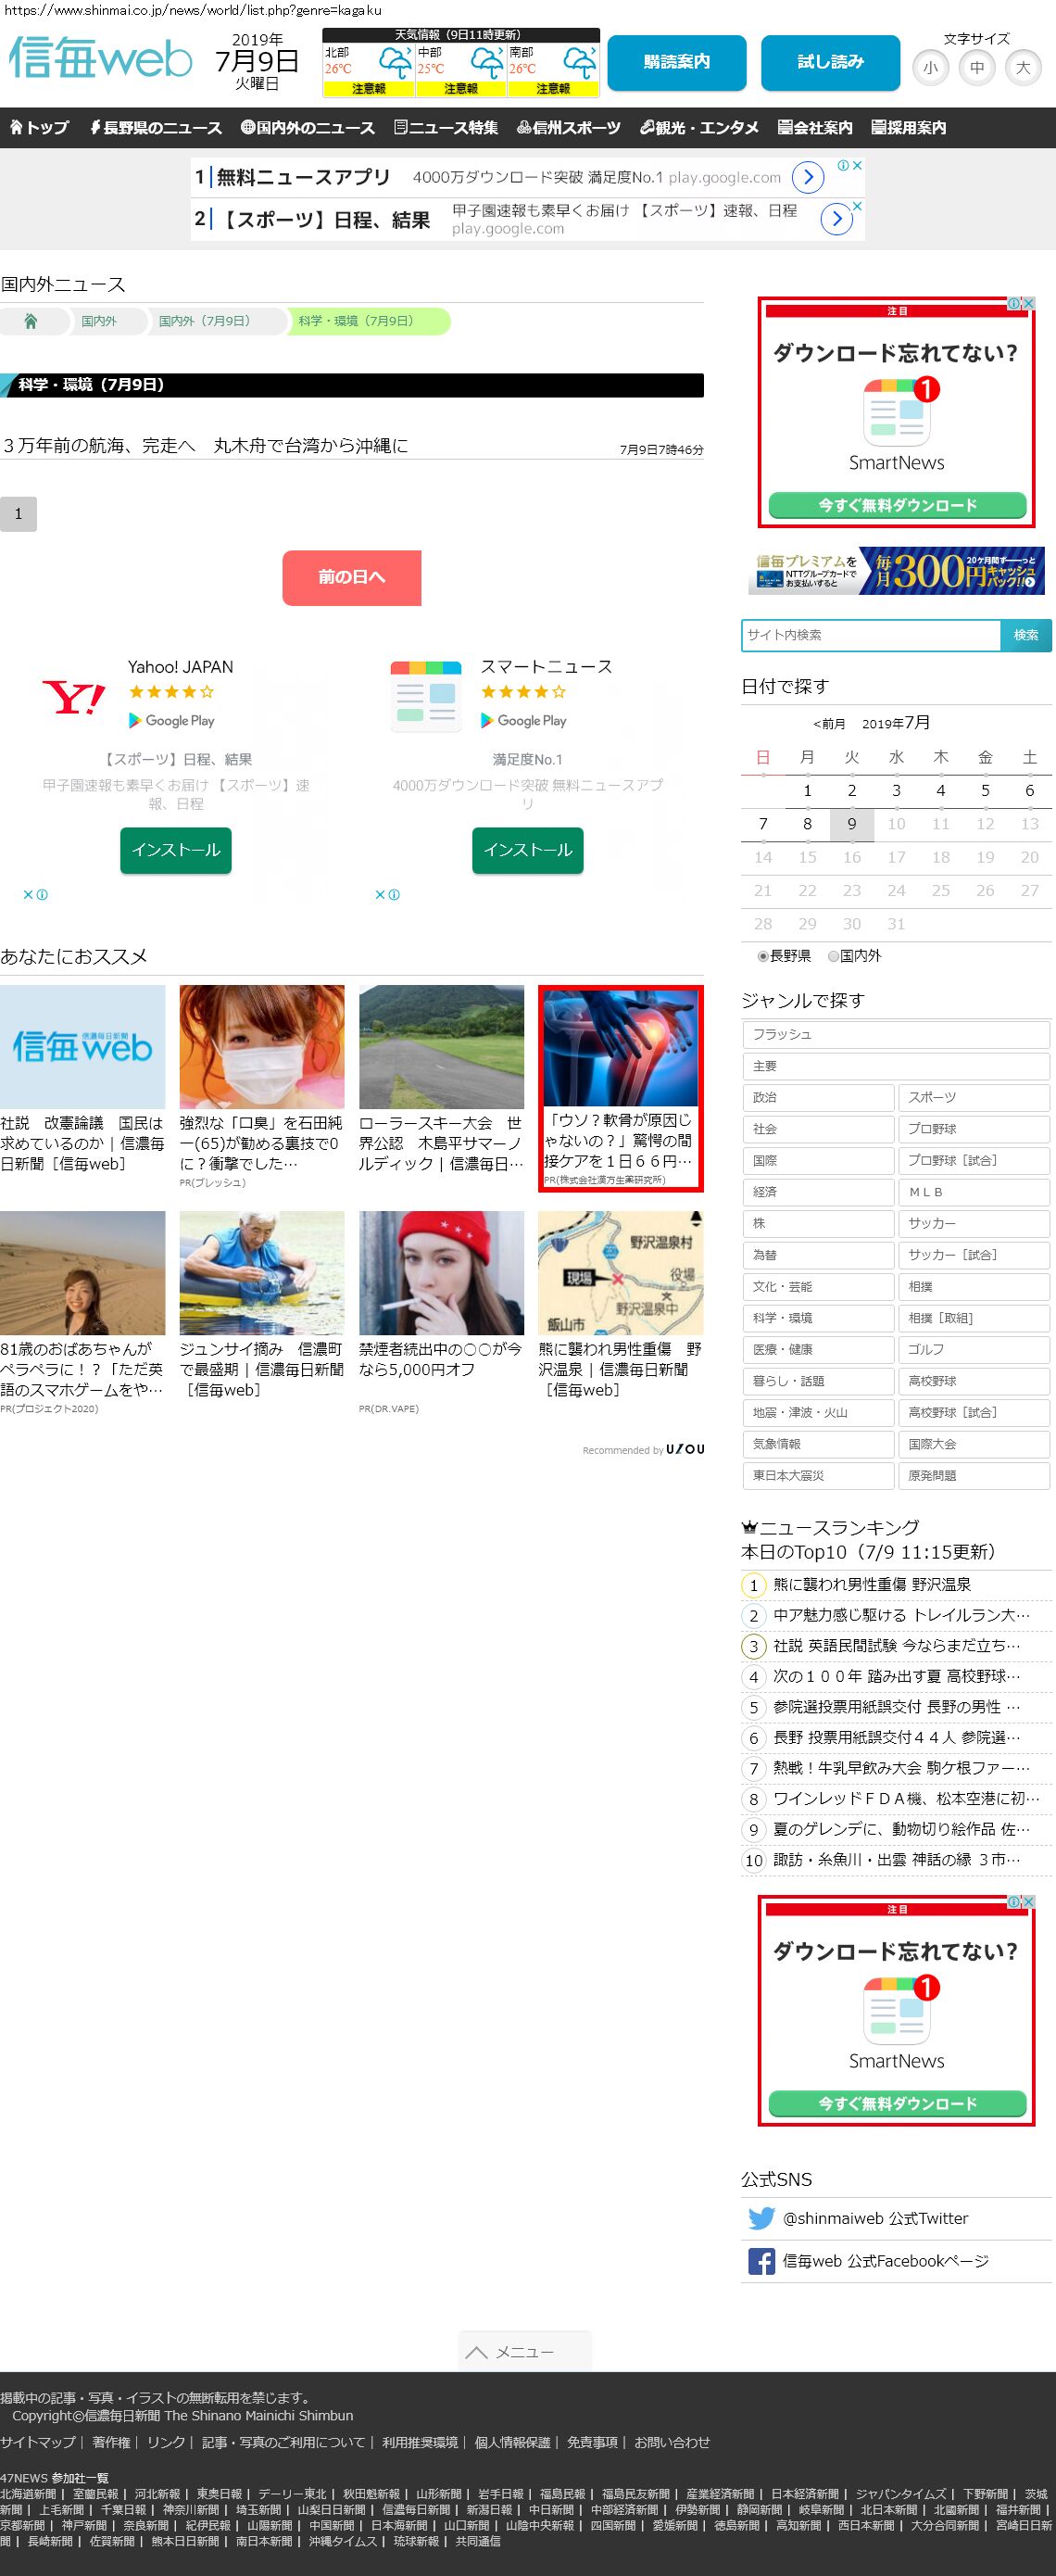The image size is (1056, 2576).
Task: Open the 科学・環境 genre in the sidebar
Action: tap(817, 1318)
